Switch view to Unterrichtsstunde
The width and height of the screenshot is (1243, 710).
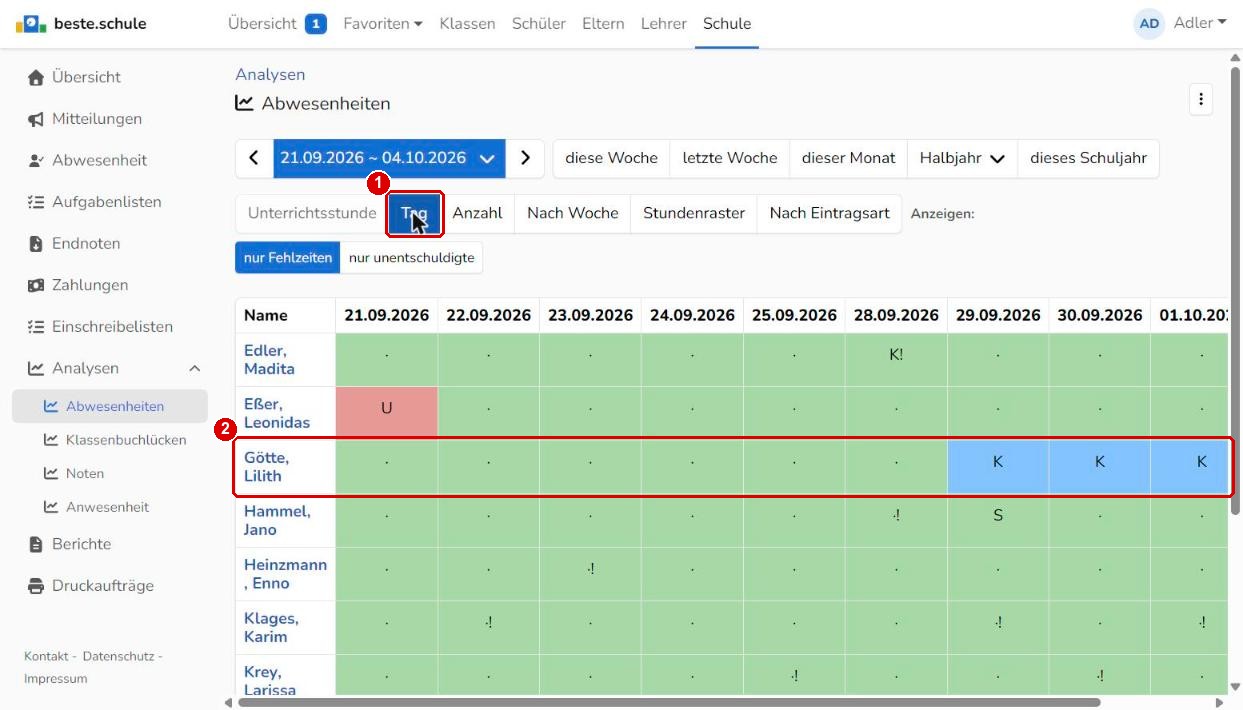pos(312,213)
